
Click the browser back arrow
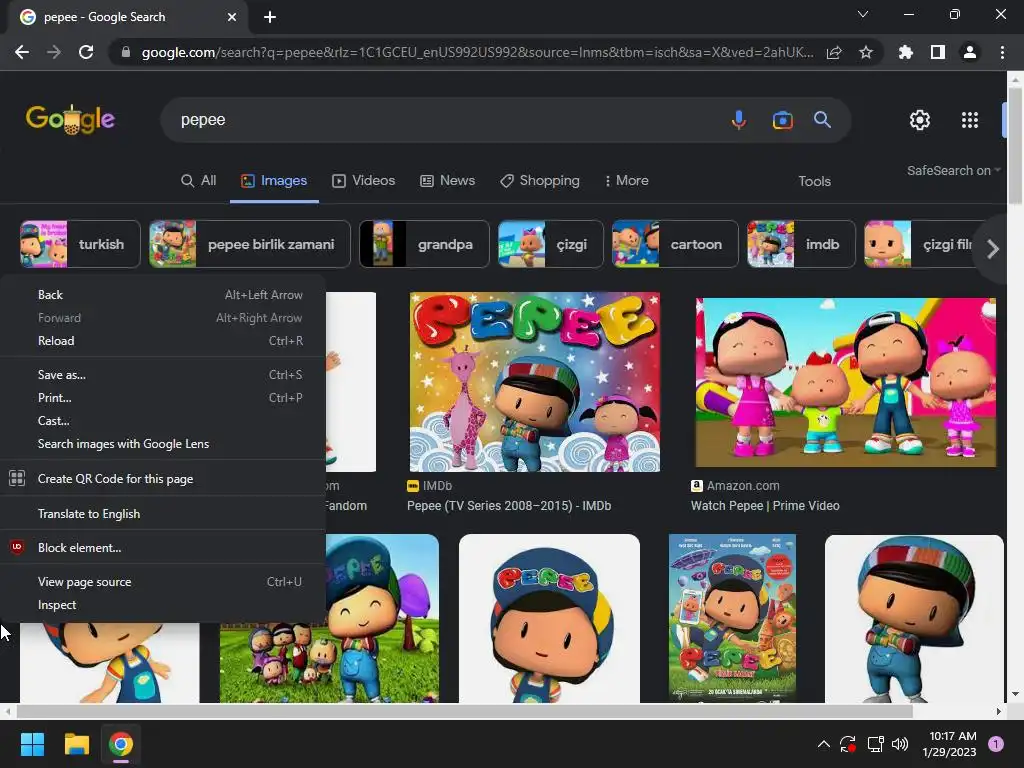click(22, 52)
